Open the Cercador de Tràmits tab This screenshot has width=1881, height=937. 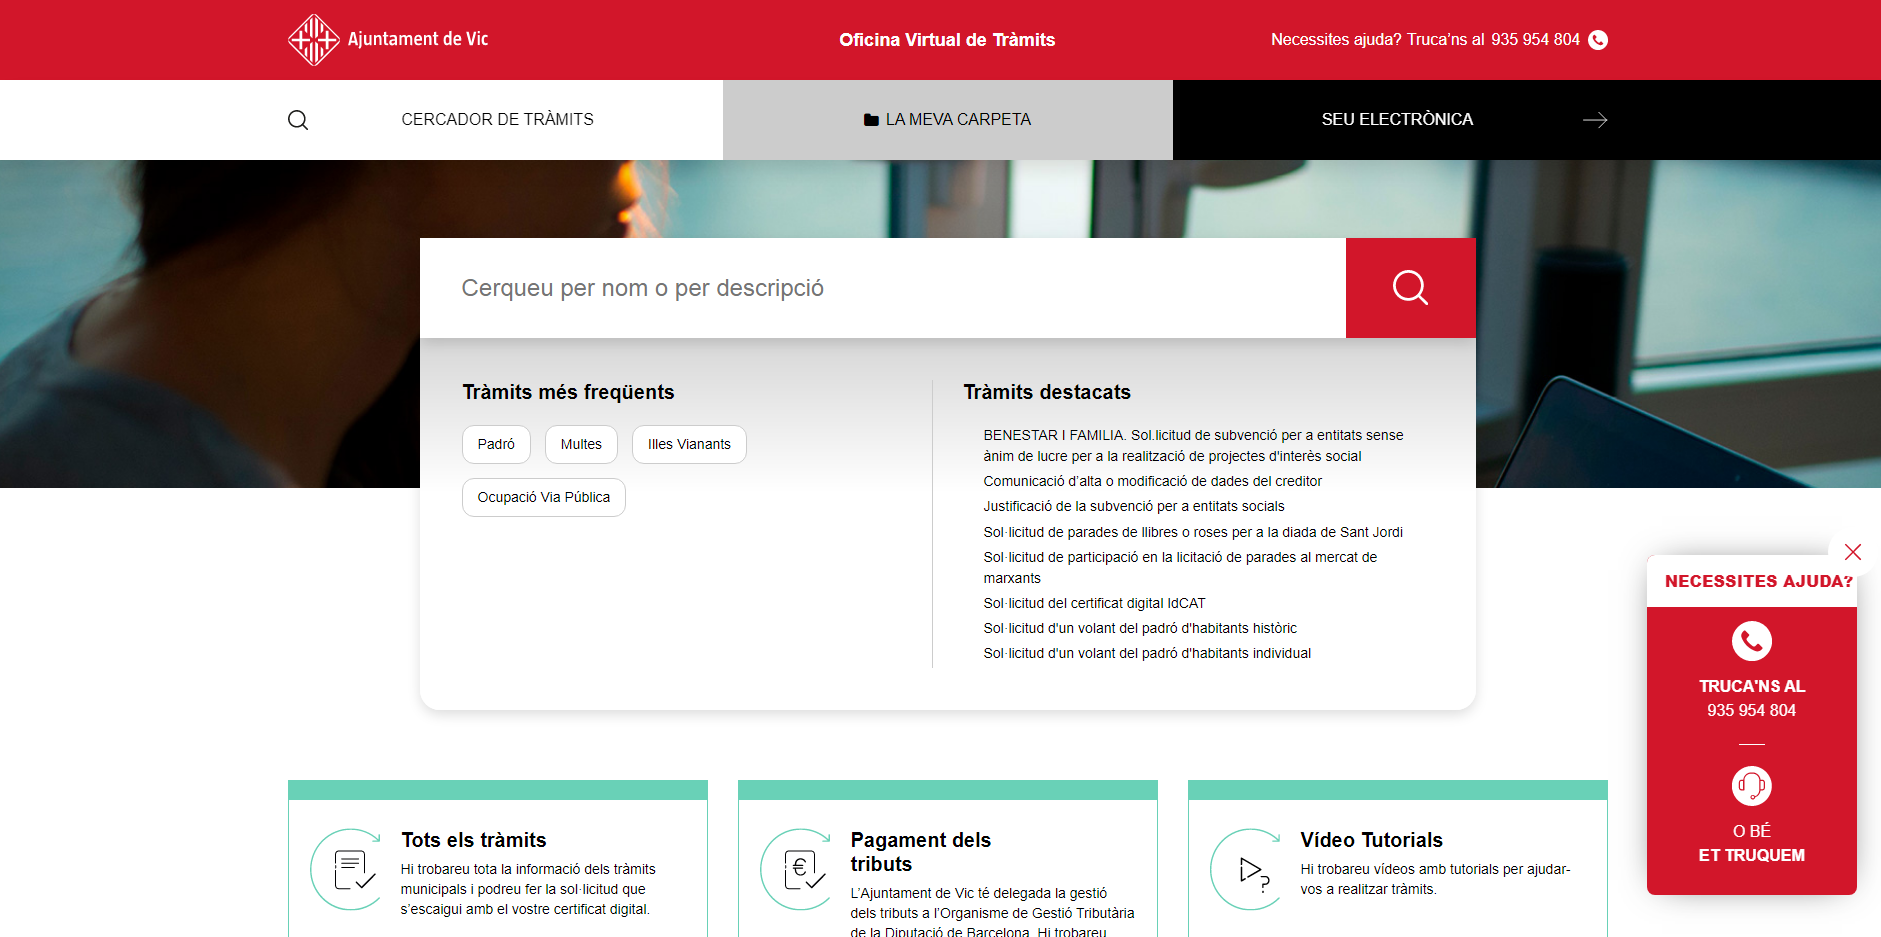[x=497, y=120]
